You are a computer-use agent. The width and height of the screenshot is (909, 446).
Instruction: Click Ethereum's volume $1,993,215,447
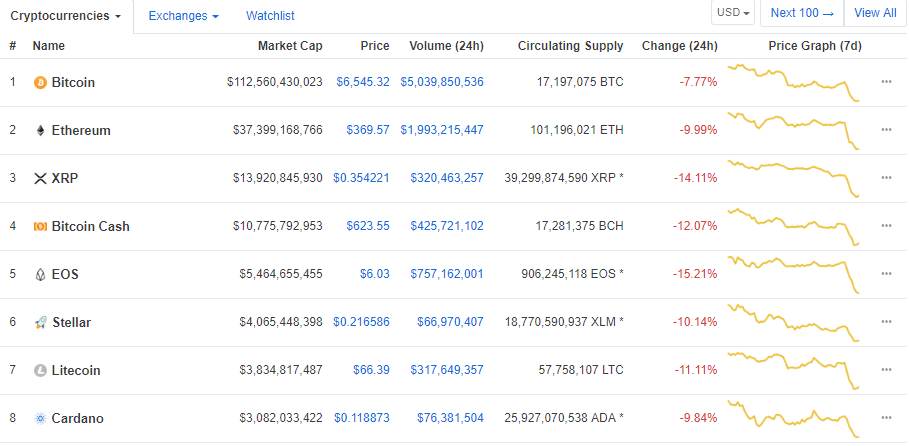pyautogui.click(x=442, y=130)
